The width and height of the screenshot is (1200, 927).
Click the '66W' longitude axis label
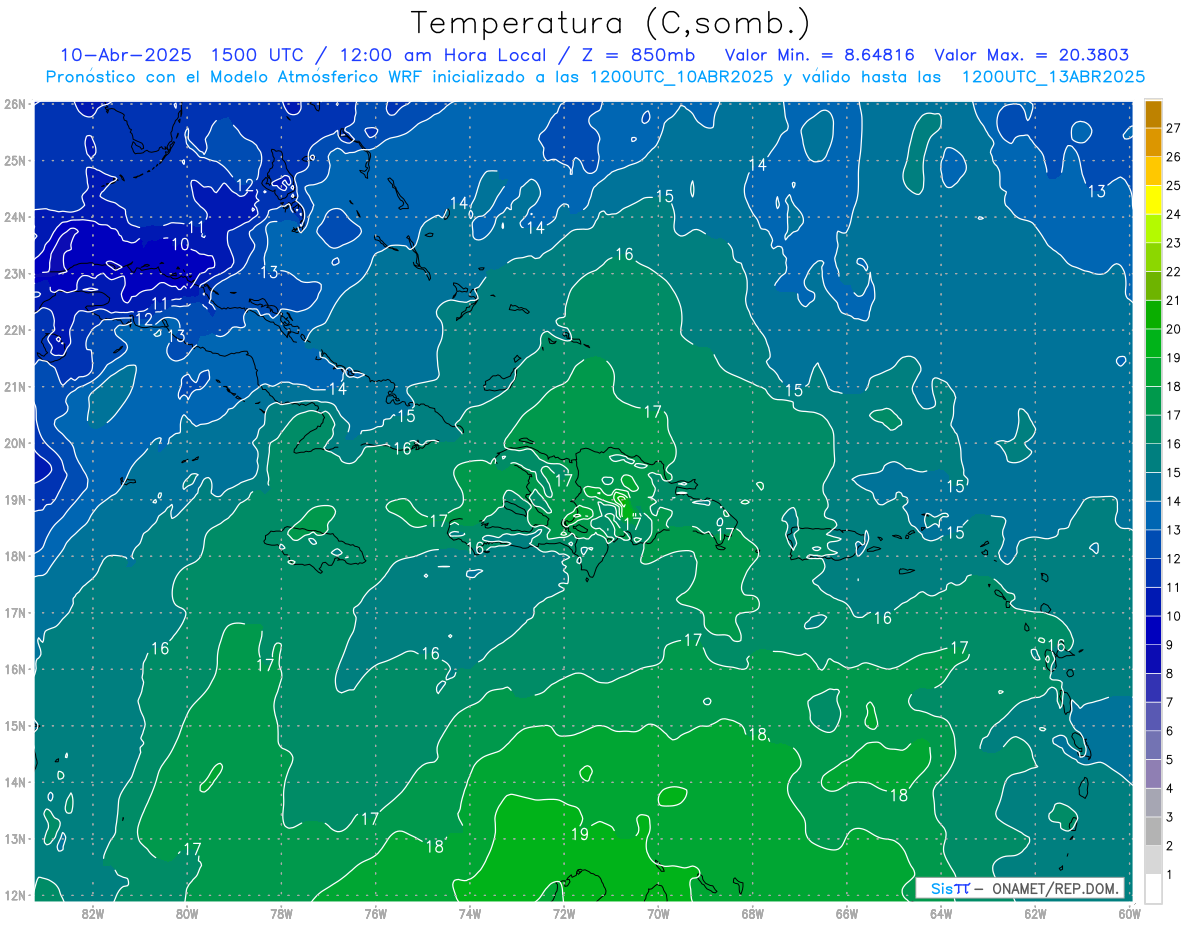[847, 912]
